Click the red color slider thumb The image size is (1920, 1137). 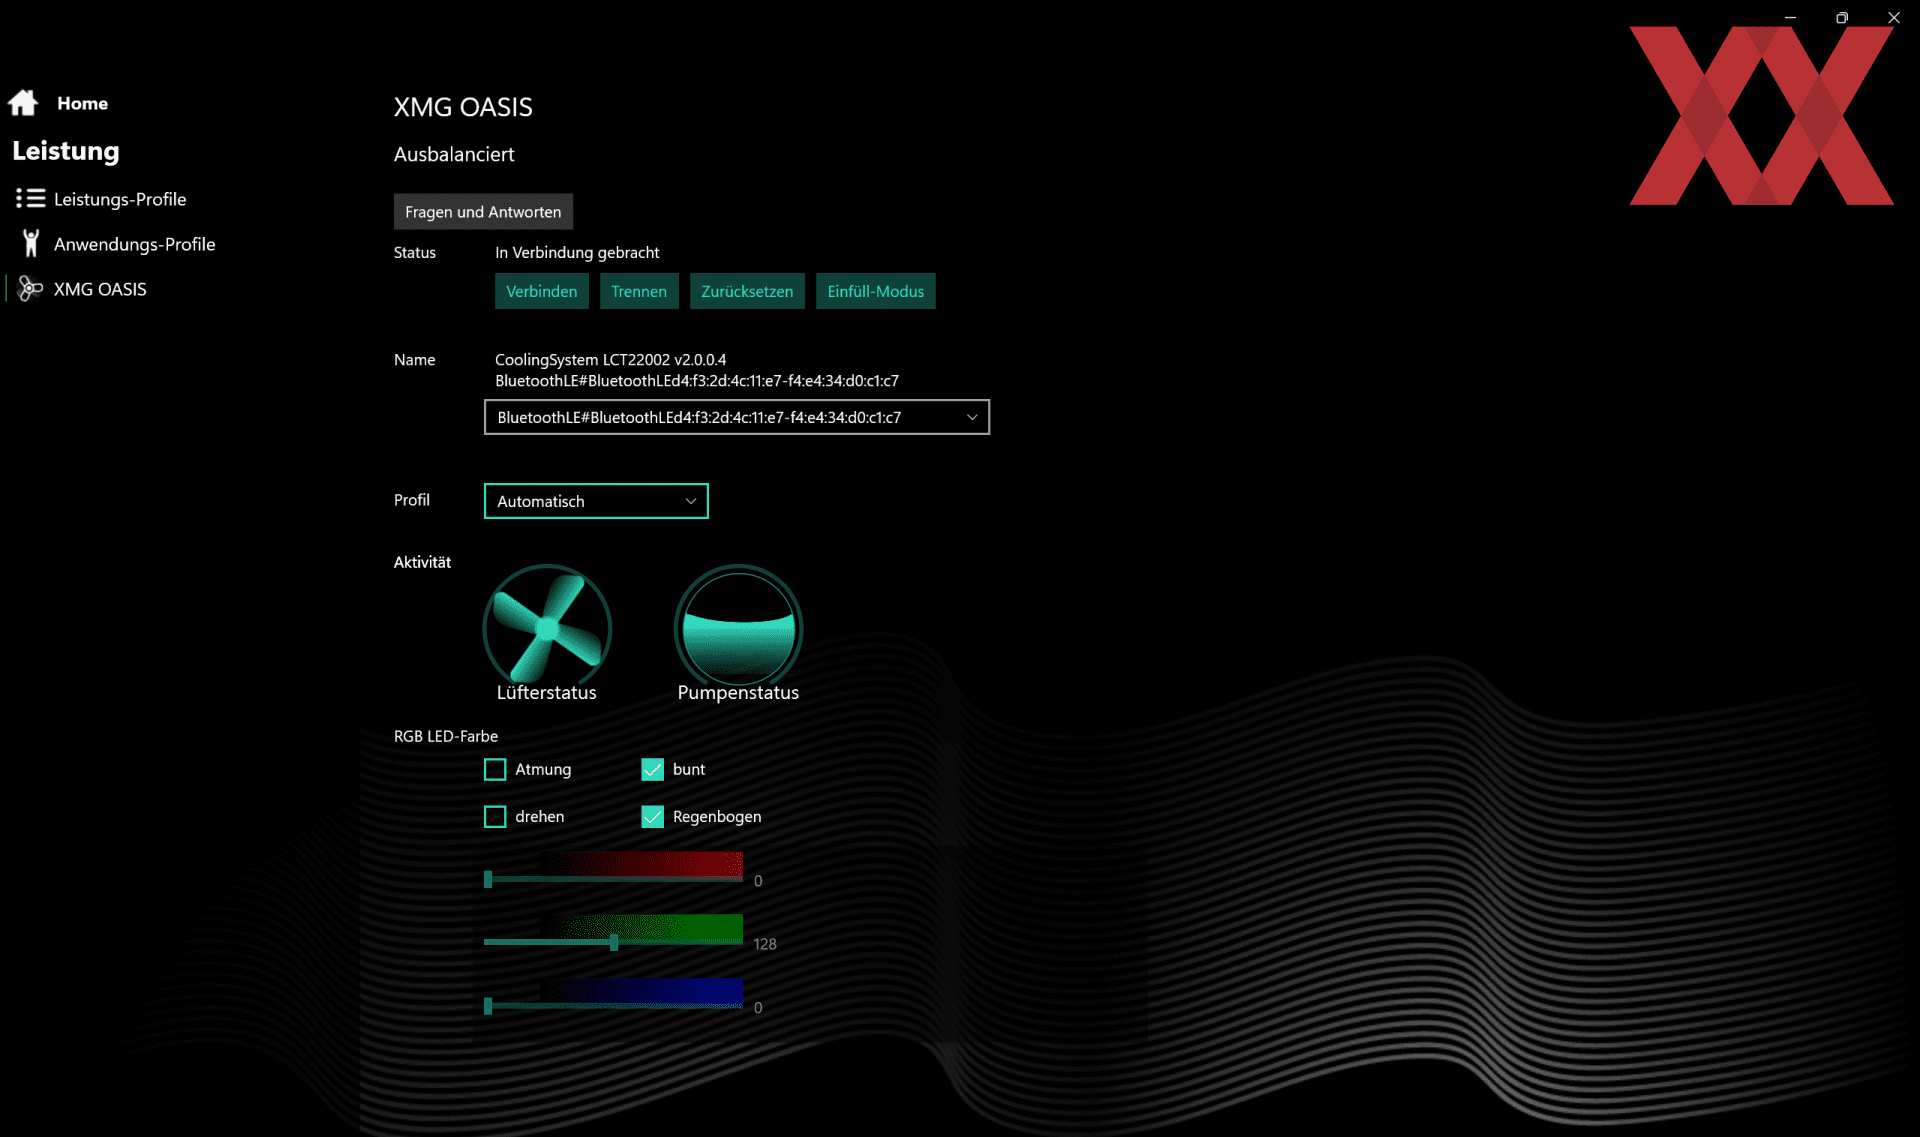(x=488, y=879)
